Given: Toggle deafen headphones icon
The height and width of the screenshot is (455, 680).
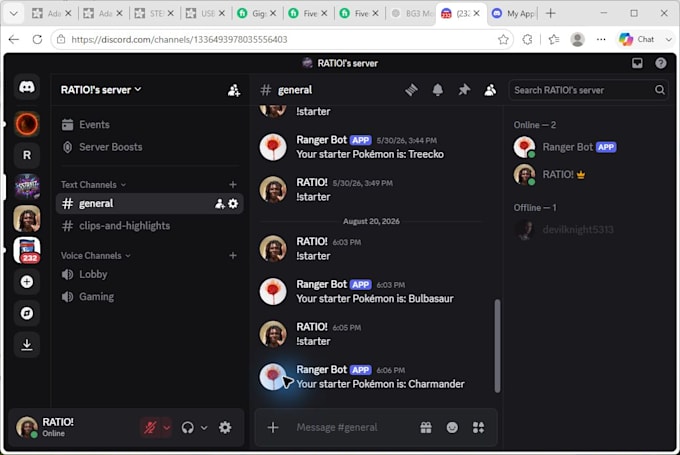Looking at the screenshot, I should click(187, 428).
